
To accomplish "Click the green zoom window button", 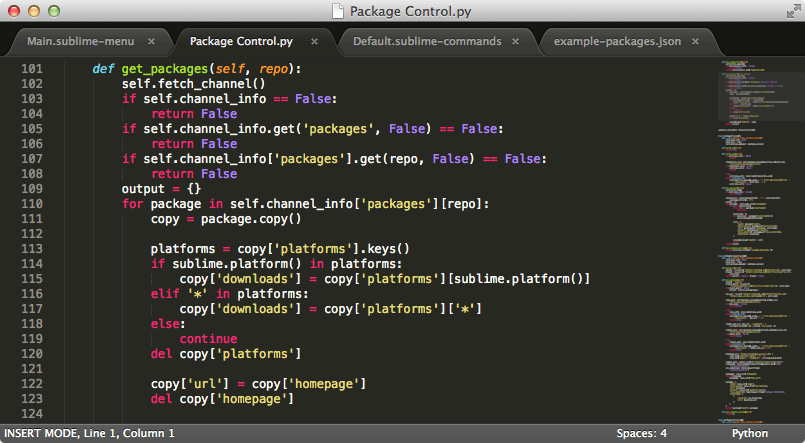I will coord(54,11).
